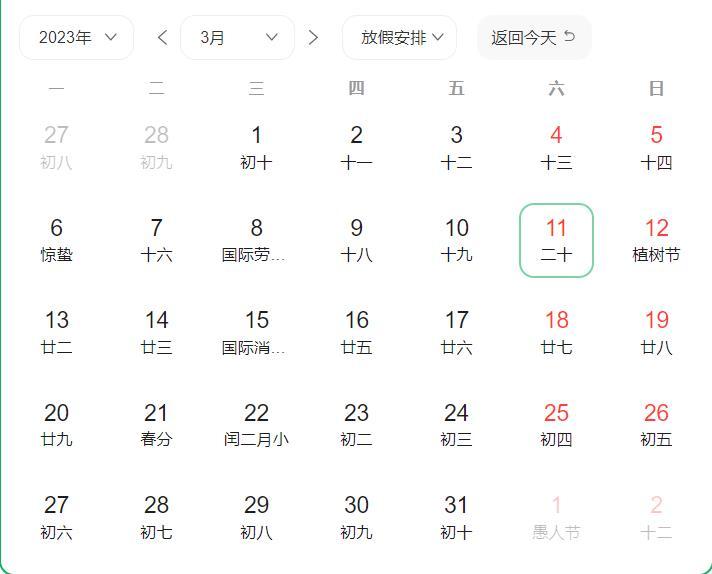
Task: Expand the 放假安排 holiday dropdown
Action: 399,38
